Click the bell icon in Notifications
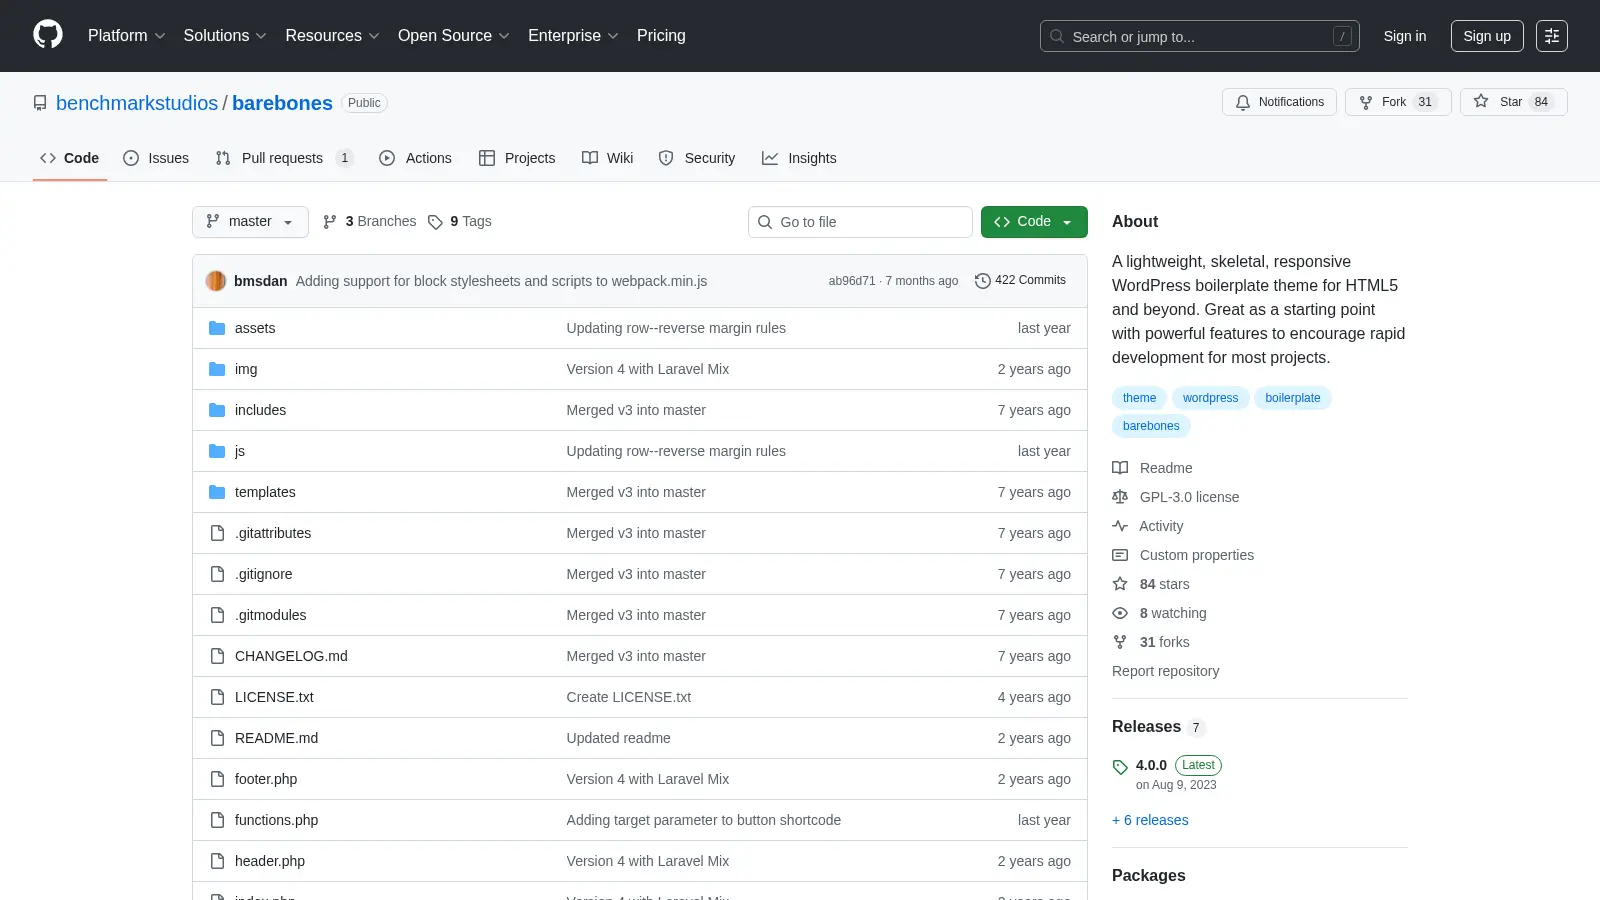Viewport: 1600px width, 900px height. pos(1243,102)
